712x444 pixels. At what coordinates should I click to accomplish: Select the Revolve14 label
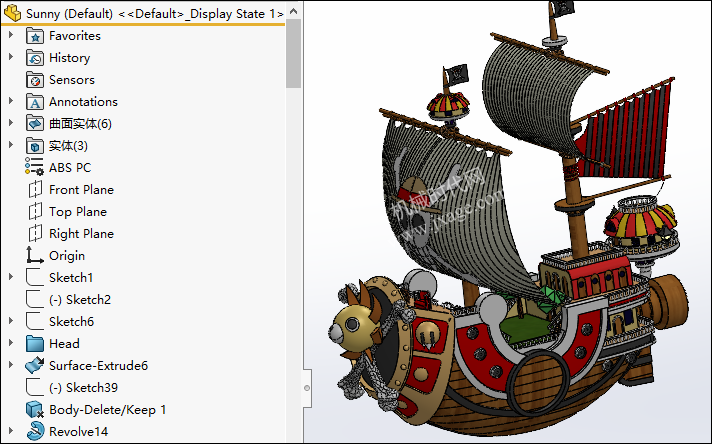coord(79,432)
